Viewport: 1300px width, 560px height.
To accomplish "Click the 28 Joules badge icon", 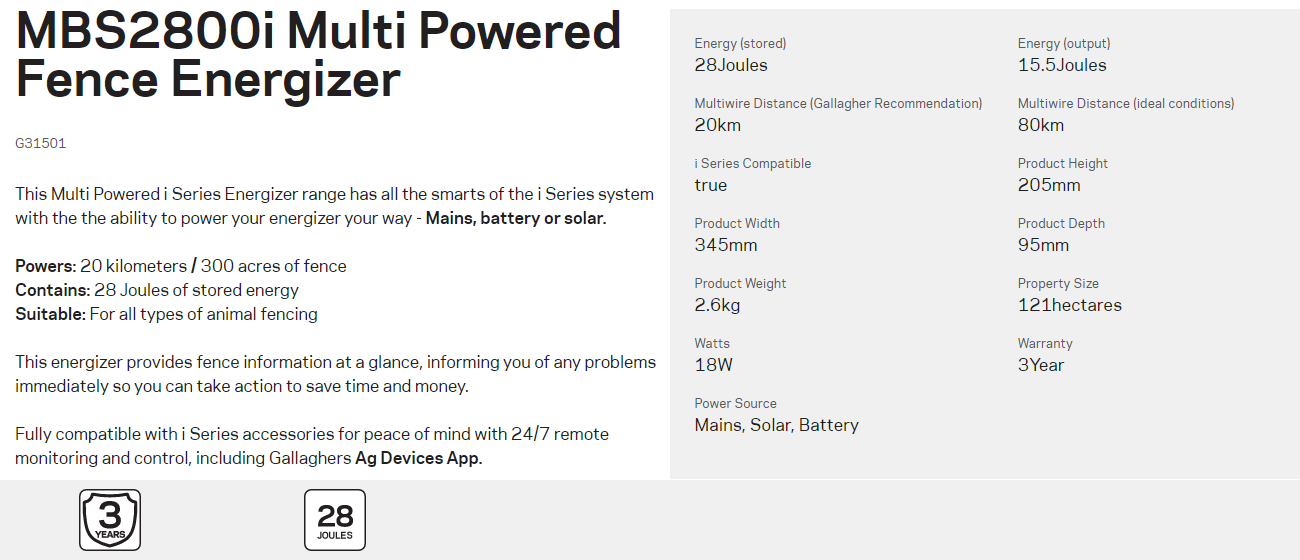I will coord(335,520).
